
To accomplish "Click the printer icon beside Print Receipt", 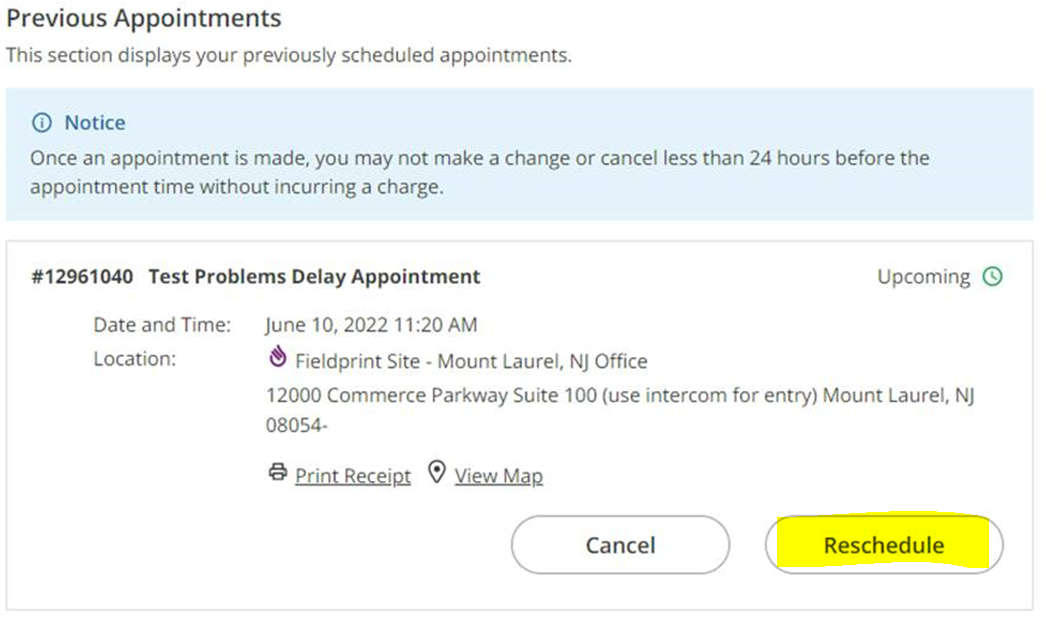I will pyautogui.click(x=278, y=472).
